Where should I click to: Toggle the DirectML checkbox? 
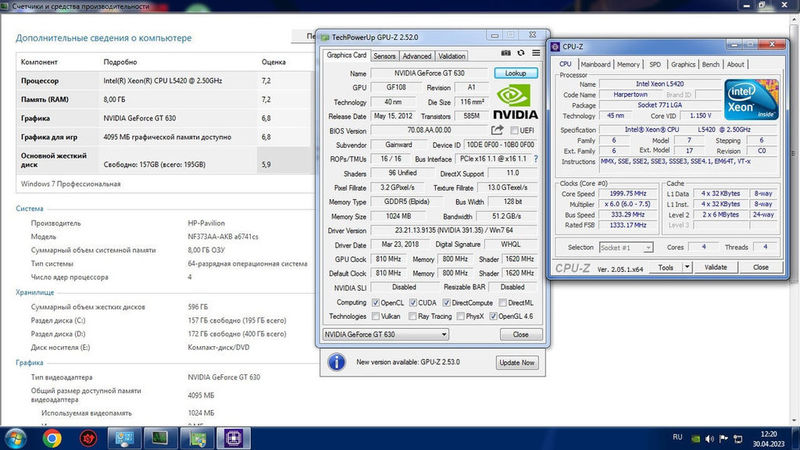pos(503,303)
